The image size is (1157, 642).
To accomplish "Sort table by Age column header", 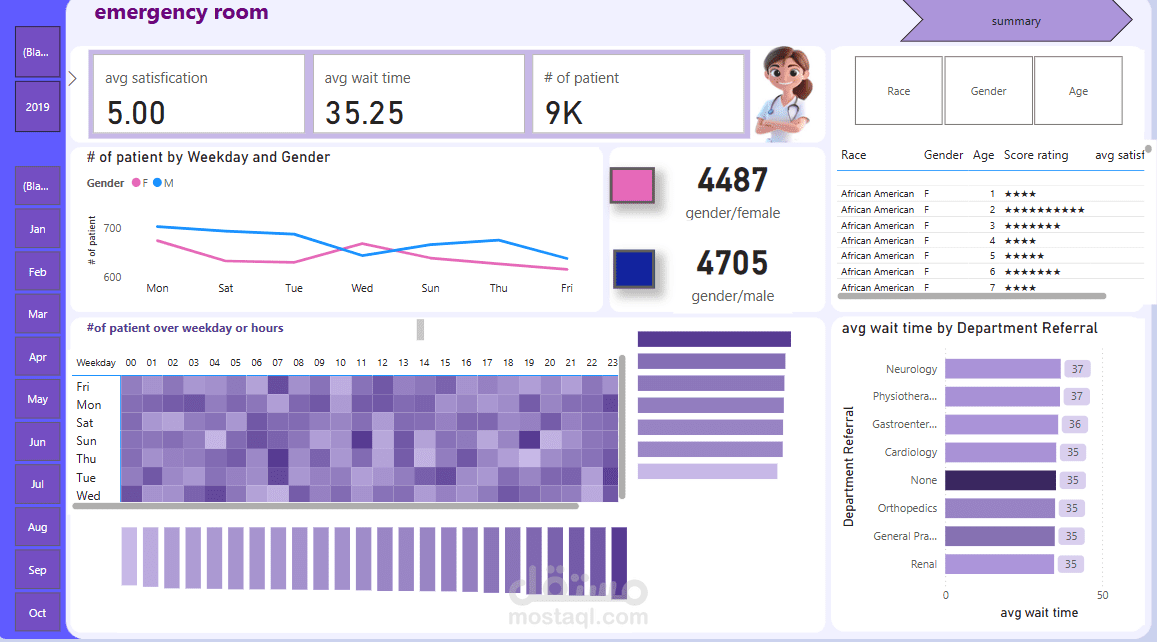I will click(983, 155).
